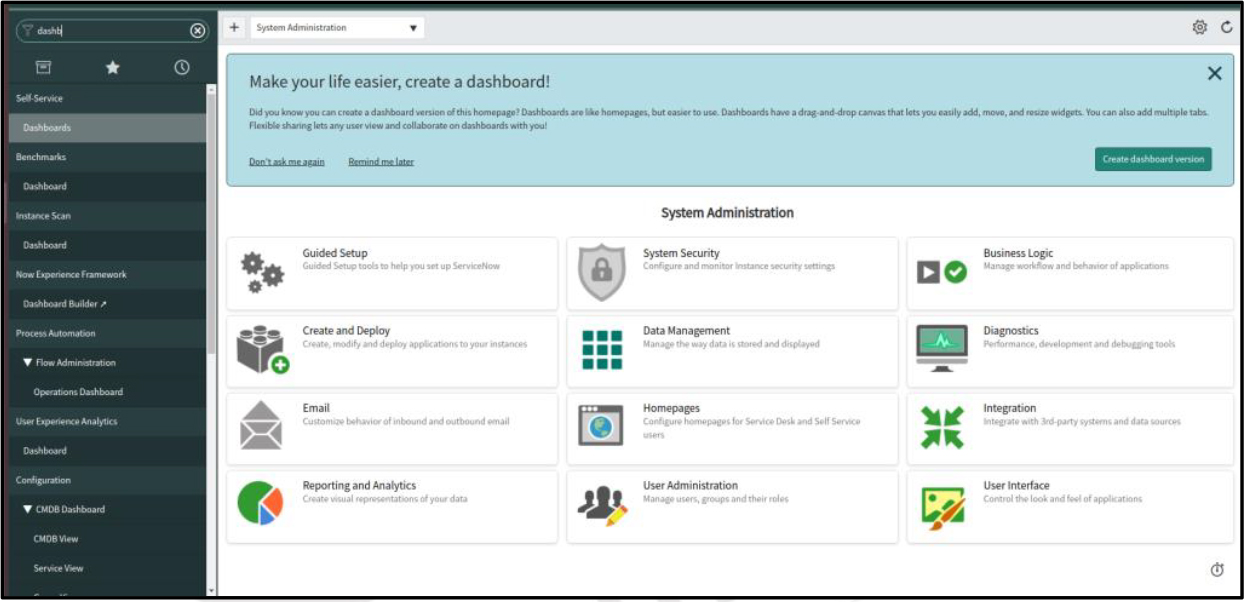Open the User Administration link

[690, 485]
